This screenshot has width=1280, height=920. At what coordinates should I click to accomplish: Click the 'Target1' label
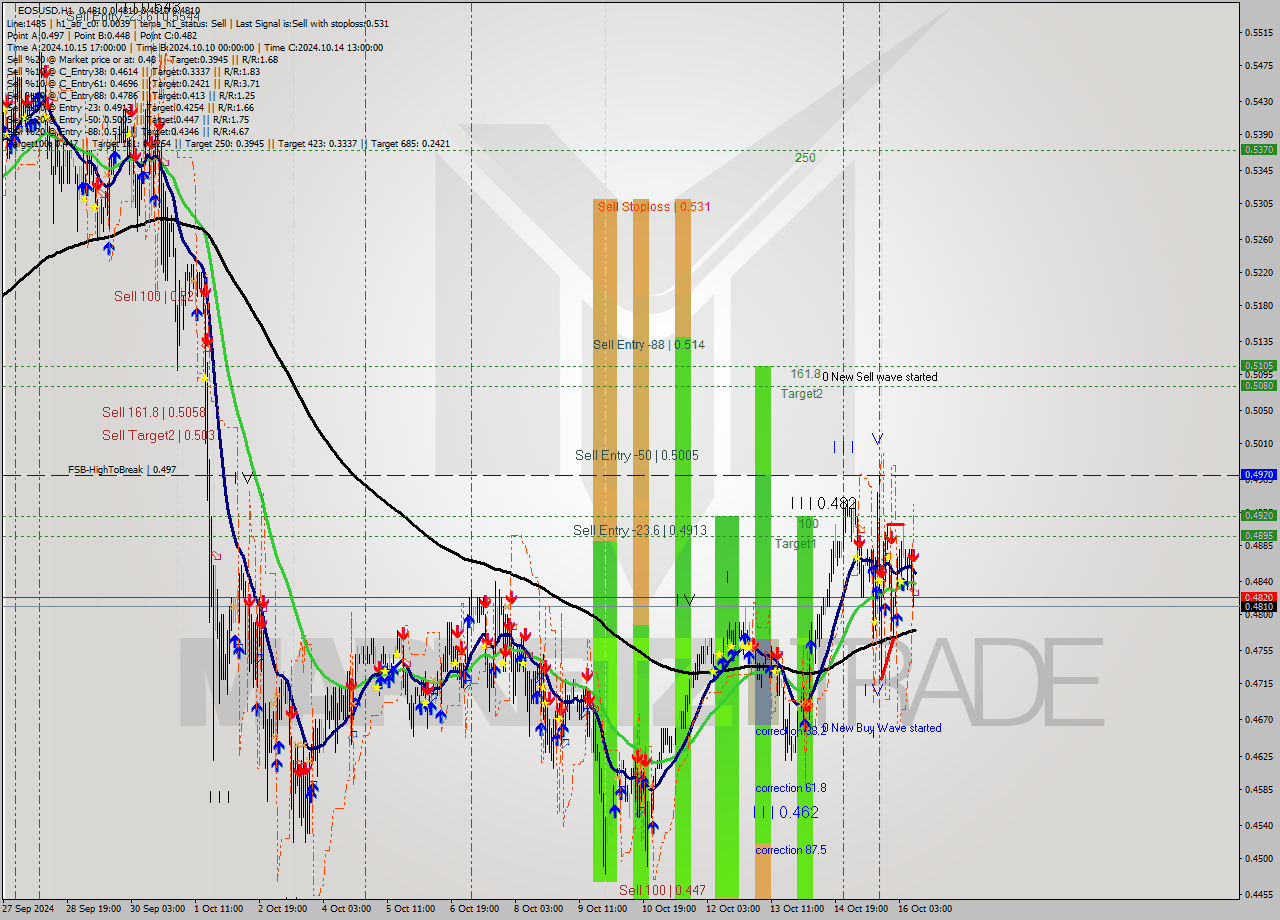(x=796, y=544)
